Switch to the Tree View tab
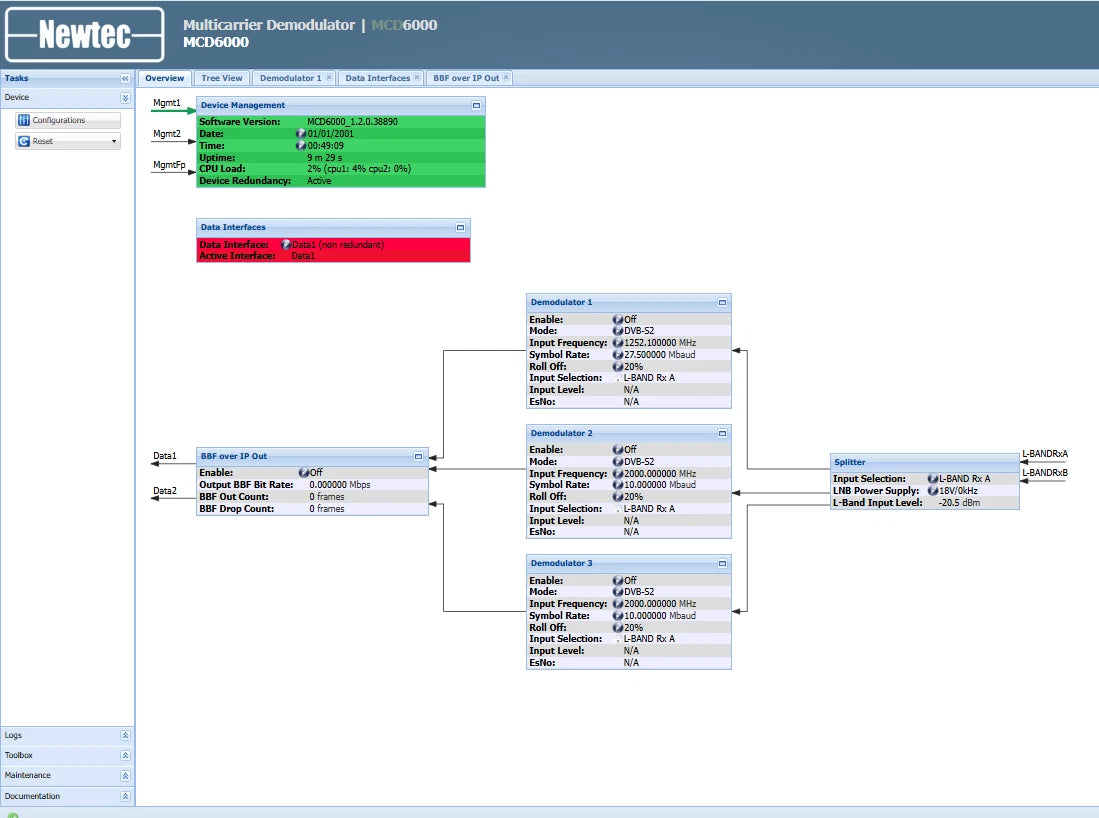This screenshot has height=818, width=1099. tap(221, 78)
